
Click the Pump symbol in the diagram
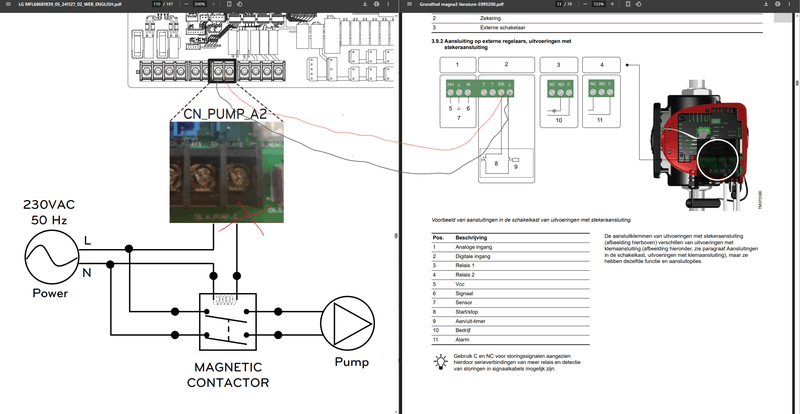click(347, 323)
